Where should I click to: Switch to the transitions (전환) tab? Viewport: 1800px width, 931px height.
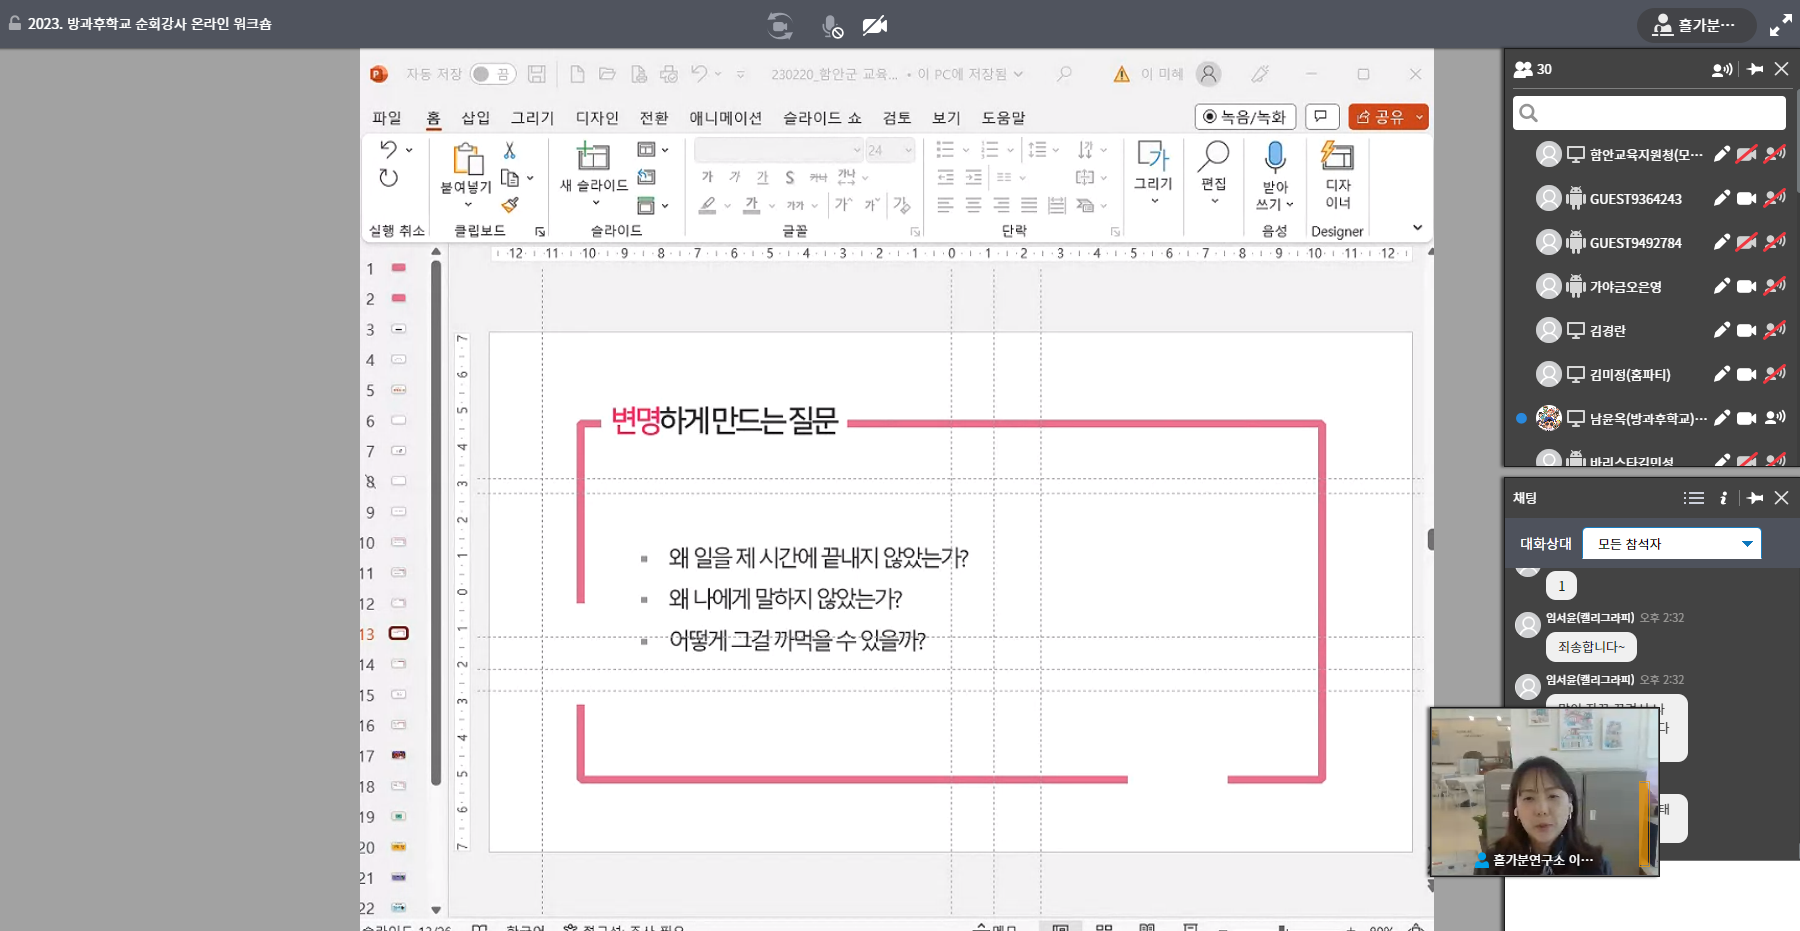click(x=654, y=118)
